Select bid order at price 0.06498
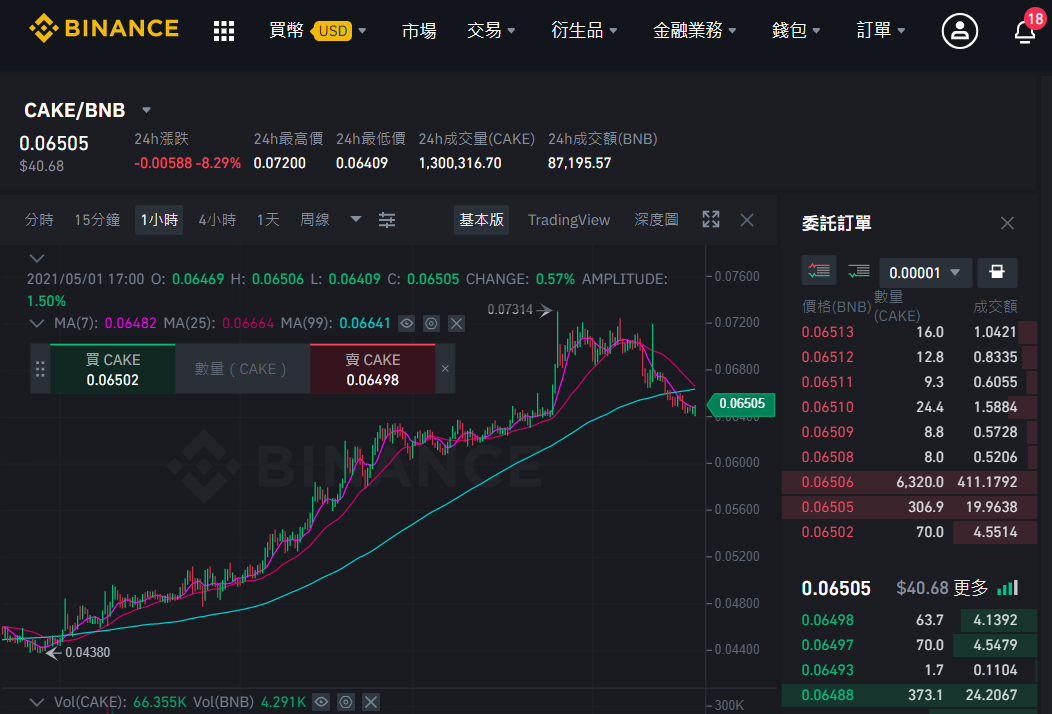Screen dimensions: 1052x714 click(909, 620)
